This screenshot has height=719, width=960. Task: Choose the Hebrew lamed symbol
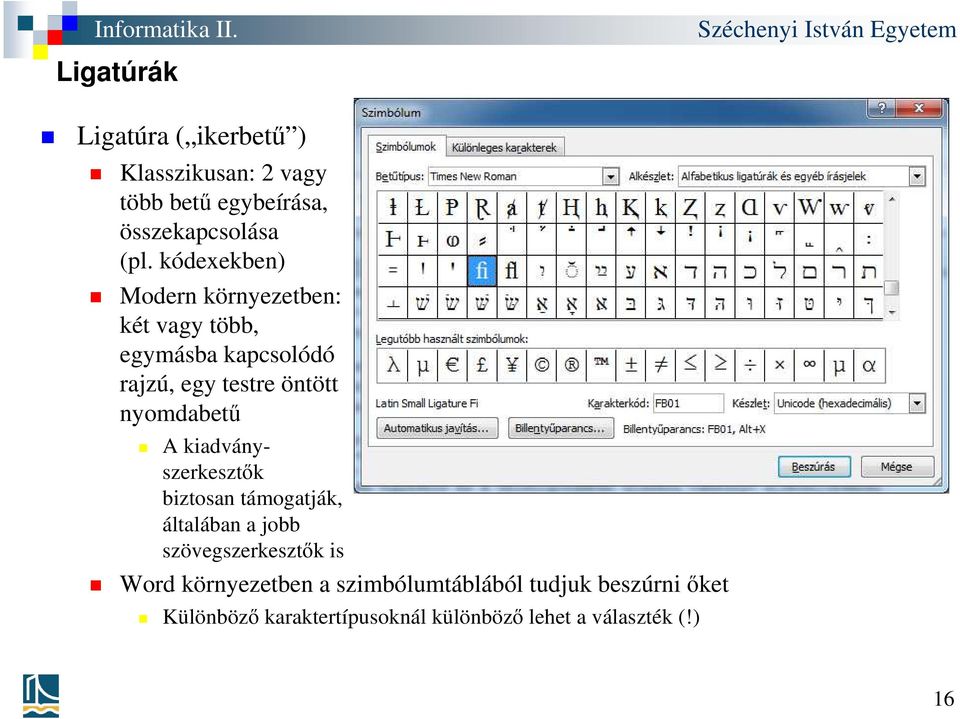pyautogui.click(x=779, y=271)
